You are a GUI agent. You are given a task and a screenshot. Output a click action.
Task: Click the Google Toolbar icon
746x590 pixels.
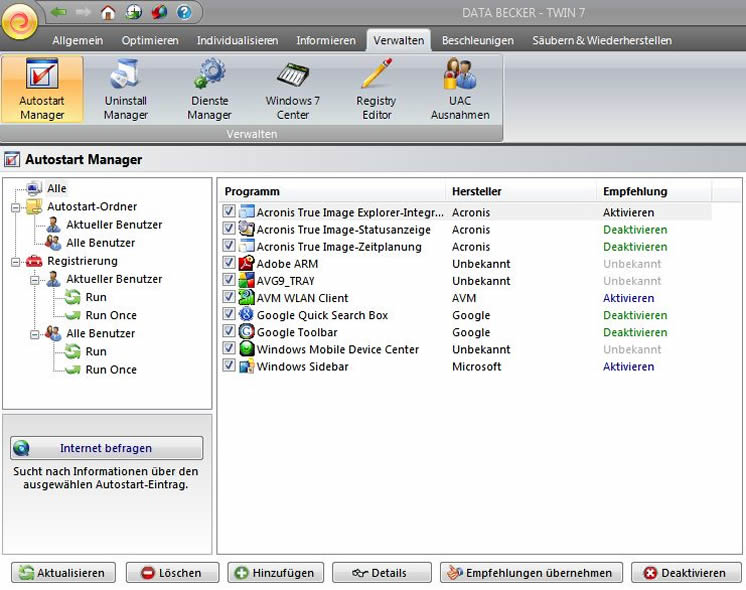[246, 332]
